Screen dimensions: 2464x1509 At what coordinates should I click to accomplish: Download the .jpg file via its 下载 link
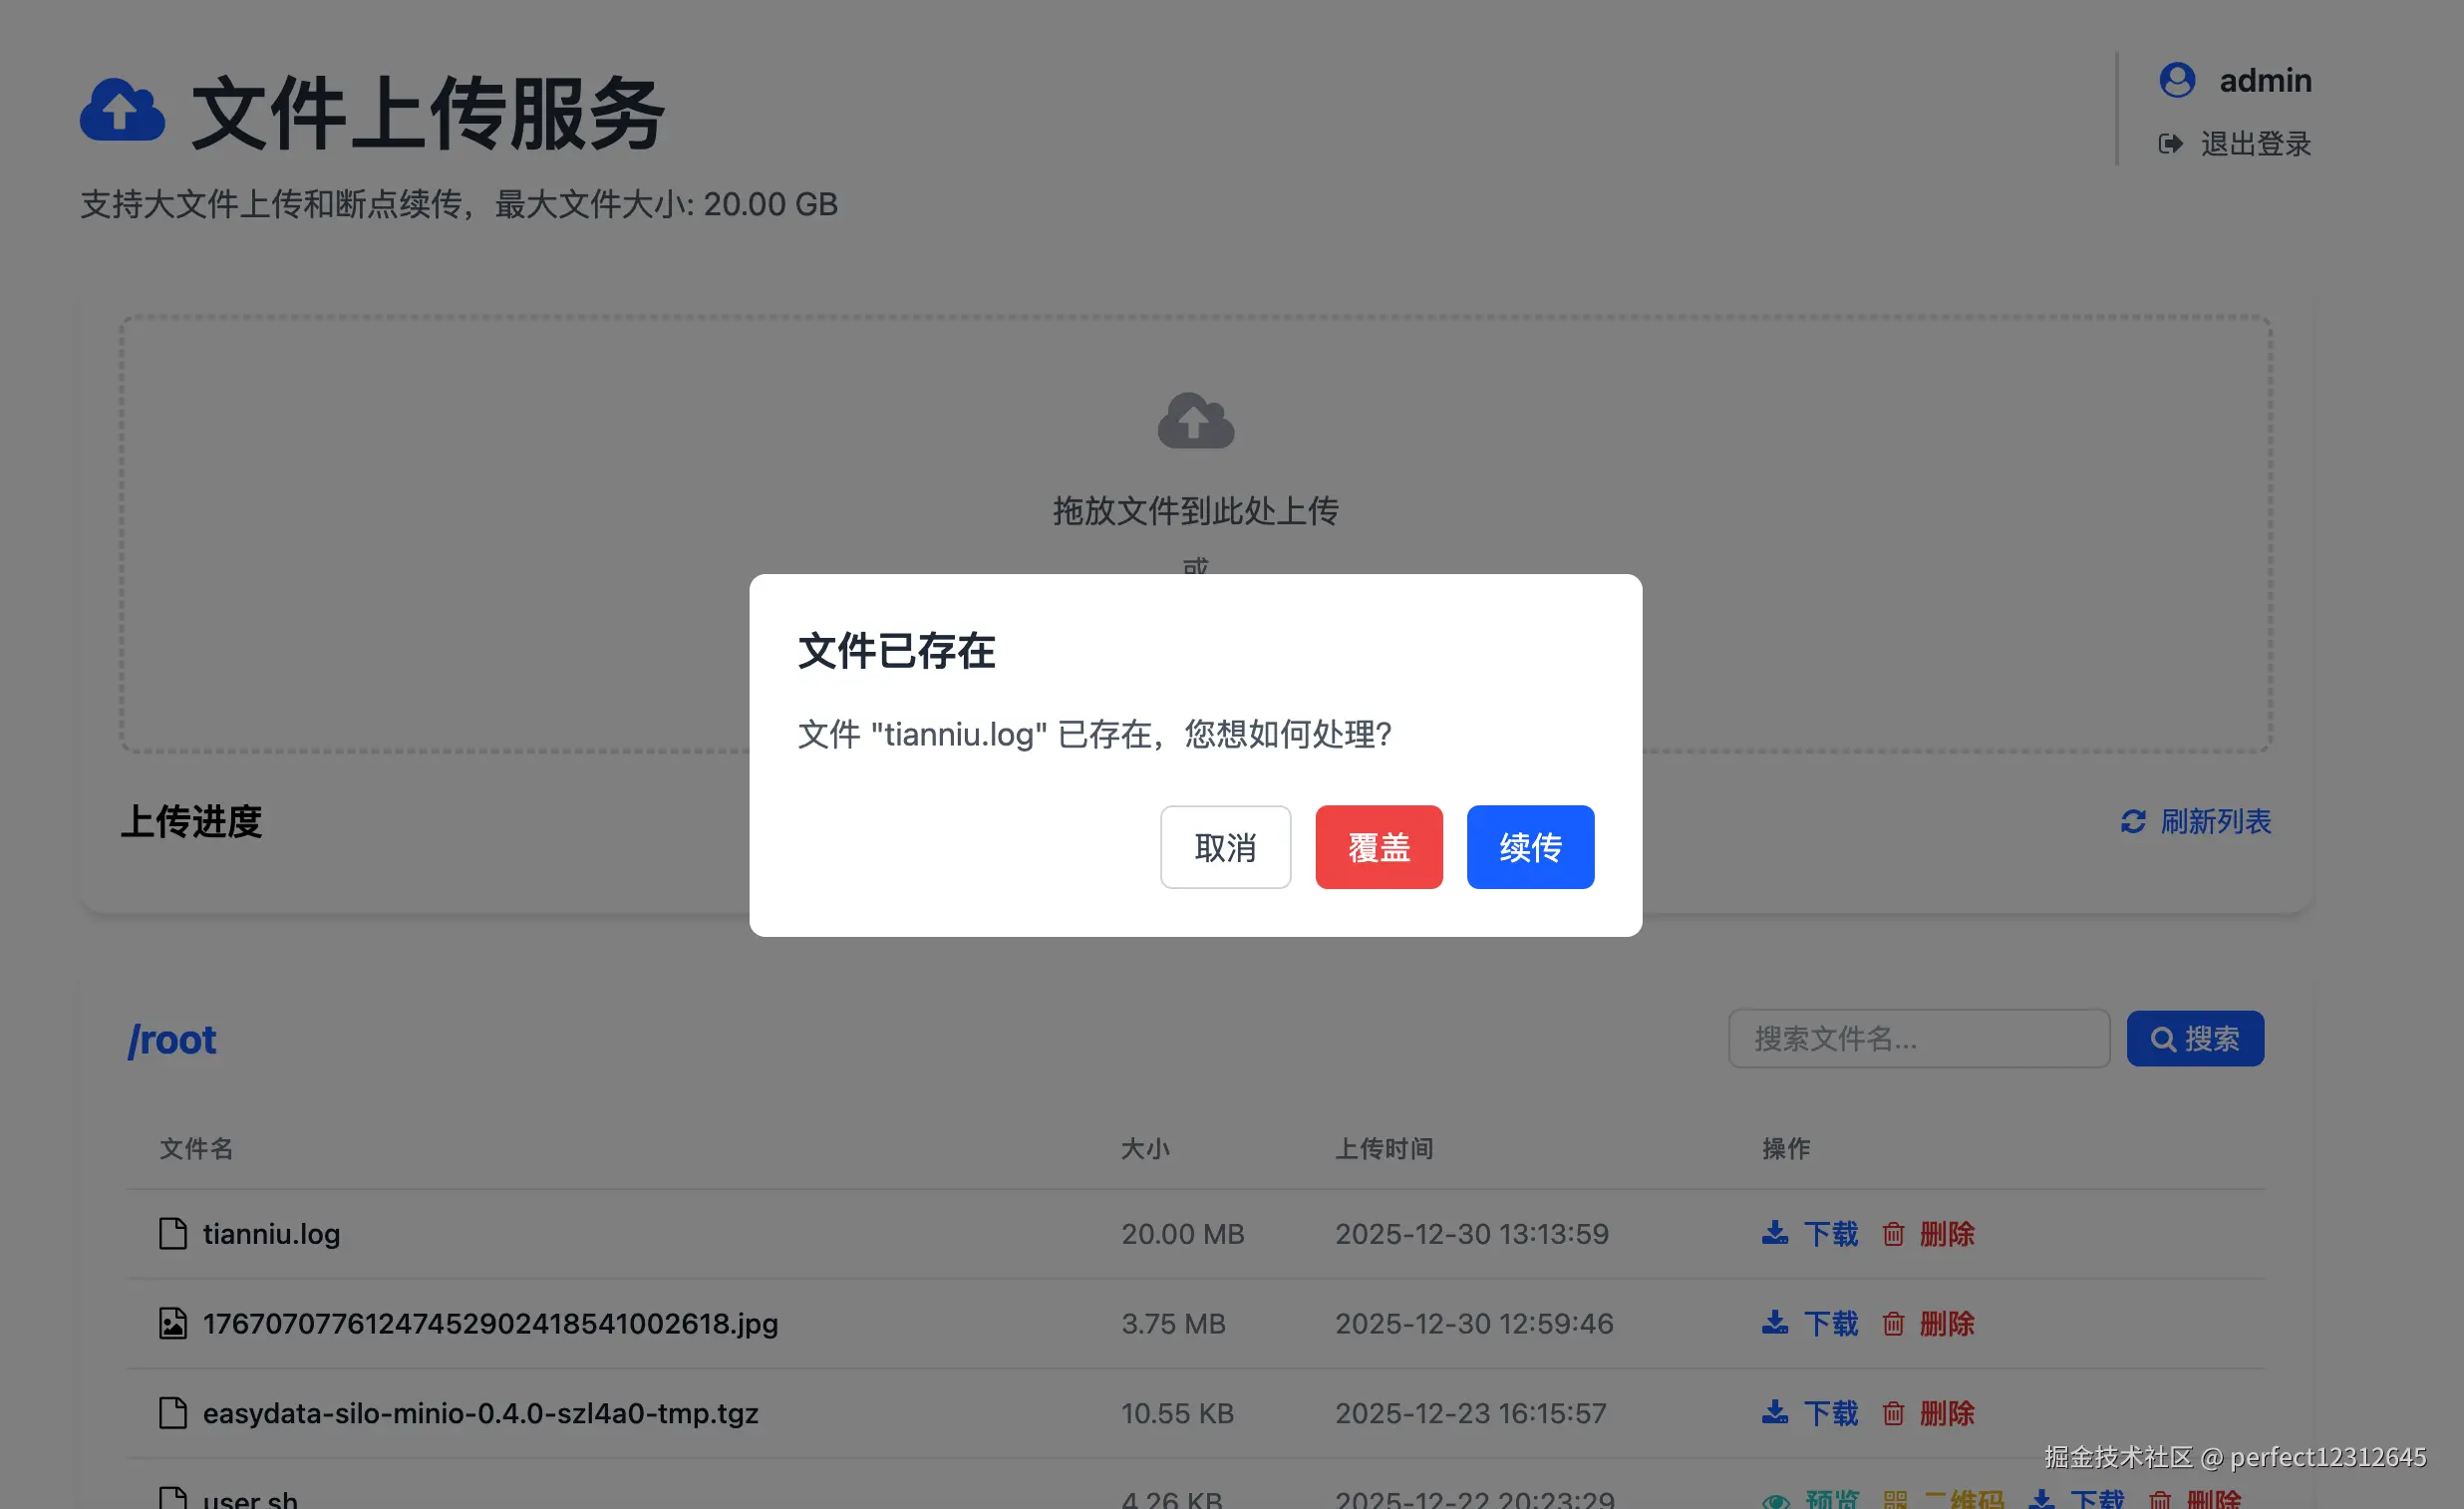coord(1810,1323)
